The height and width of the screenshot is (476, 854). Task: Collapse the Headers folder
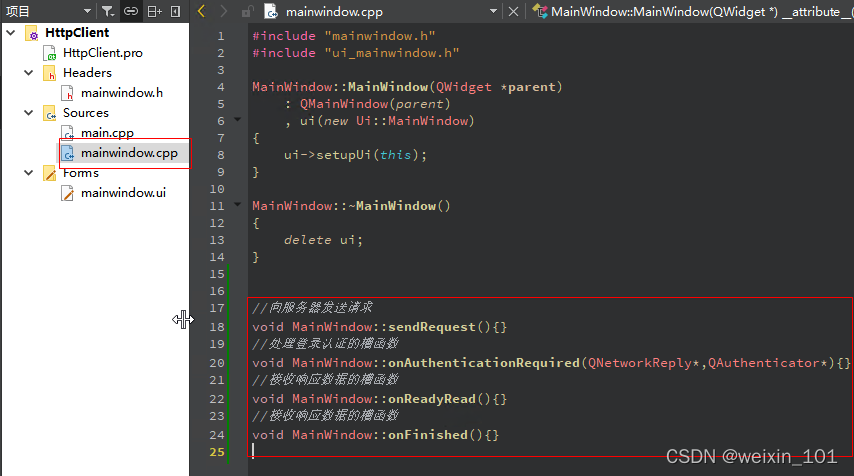pos(28,73)
